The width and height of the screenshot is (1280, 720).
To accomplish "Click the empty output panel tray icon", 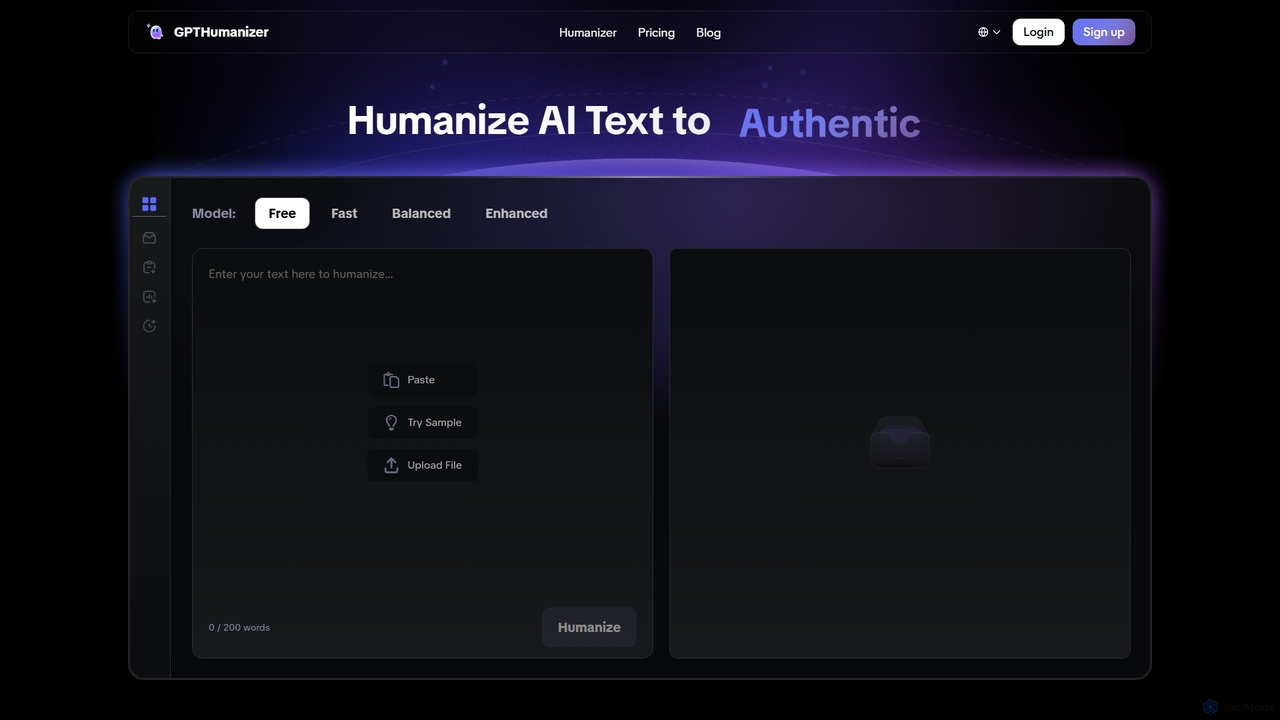I will (900, 442).
